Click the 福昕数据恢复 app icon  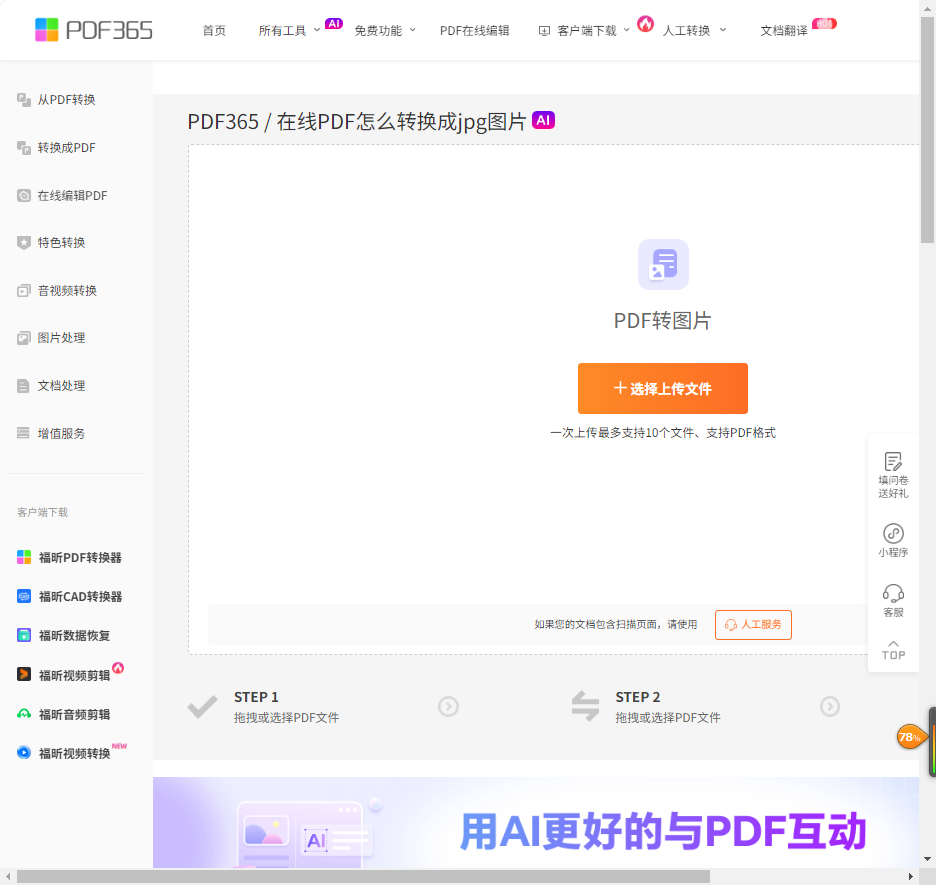(x=24, y=635)
